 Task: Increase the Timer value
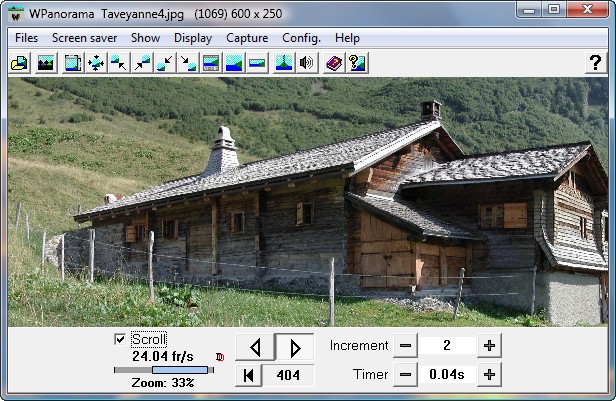click(489, 375)
